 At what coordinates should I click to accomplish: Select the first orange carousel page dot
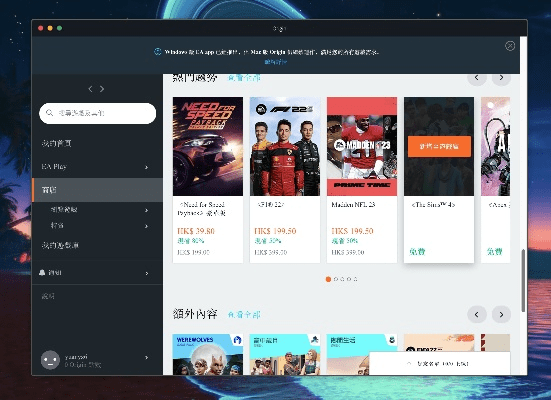328,279
